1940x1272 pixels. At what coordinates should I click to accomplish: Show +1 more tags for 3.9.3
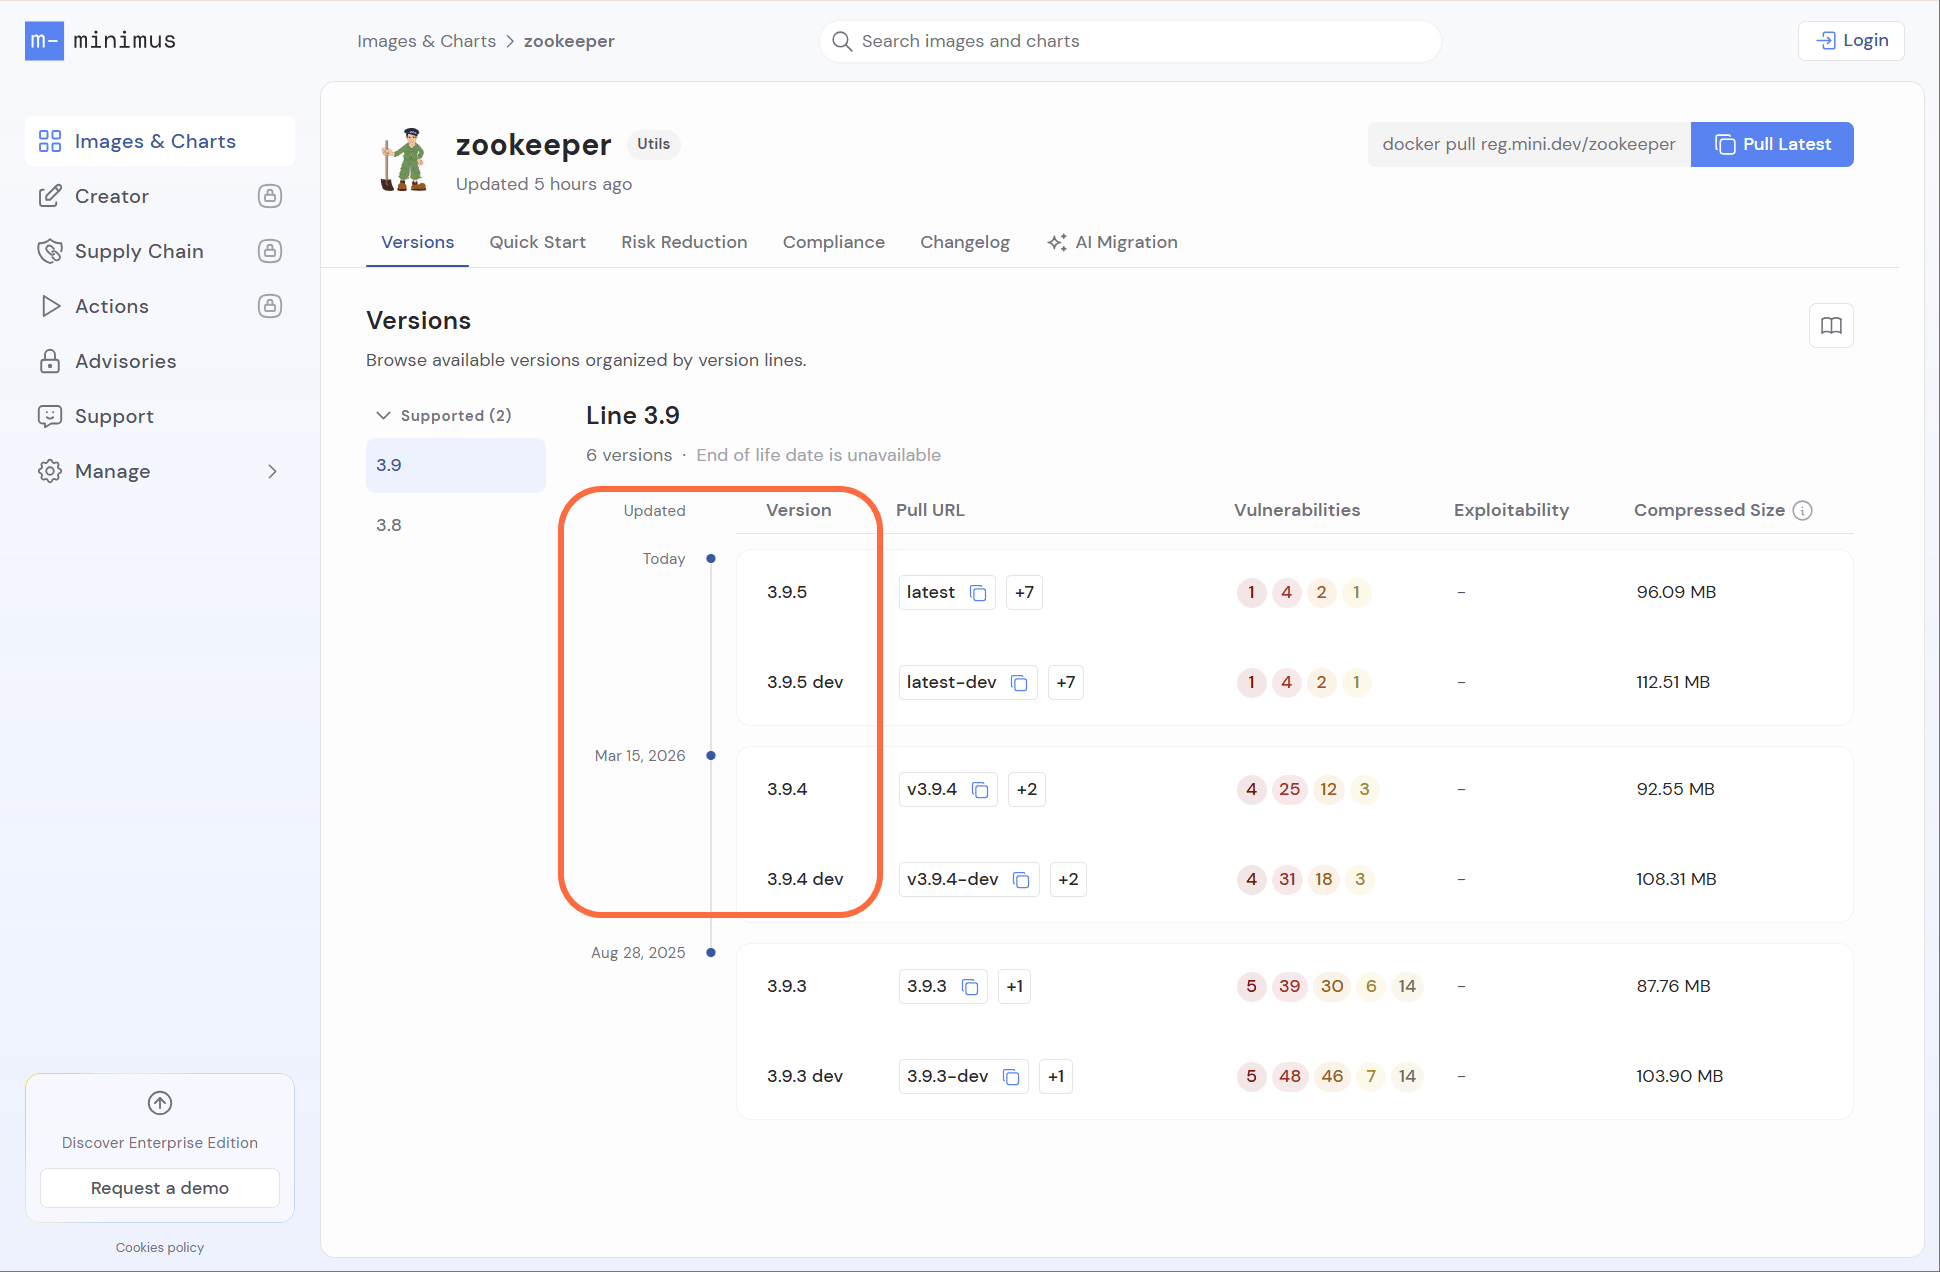click(x=1015, y=987)
